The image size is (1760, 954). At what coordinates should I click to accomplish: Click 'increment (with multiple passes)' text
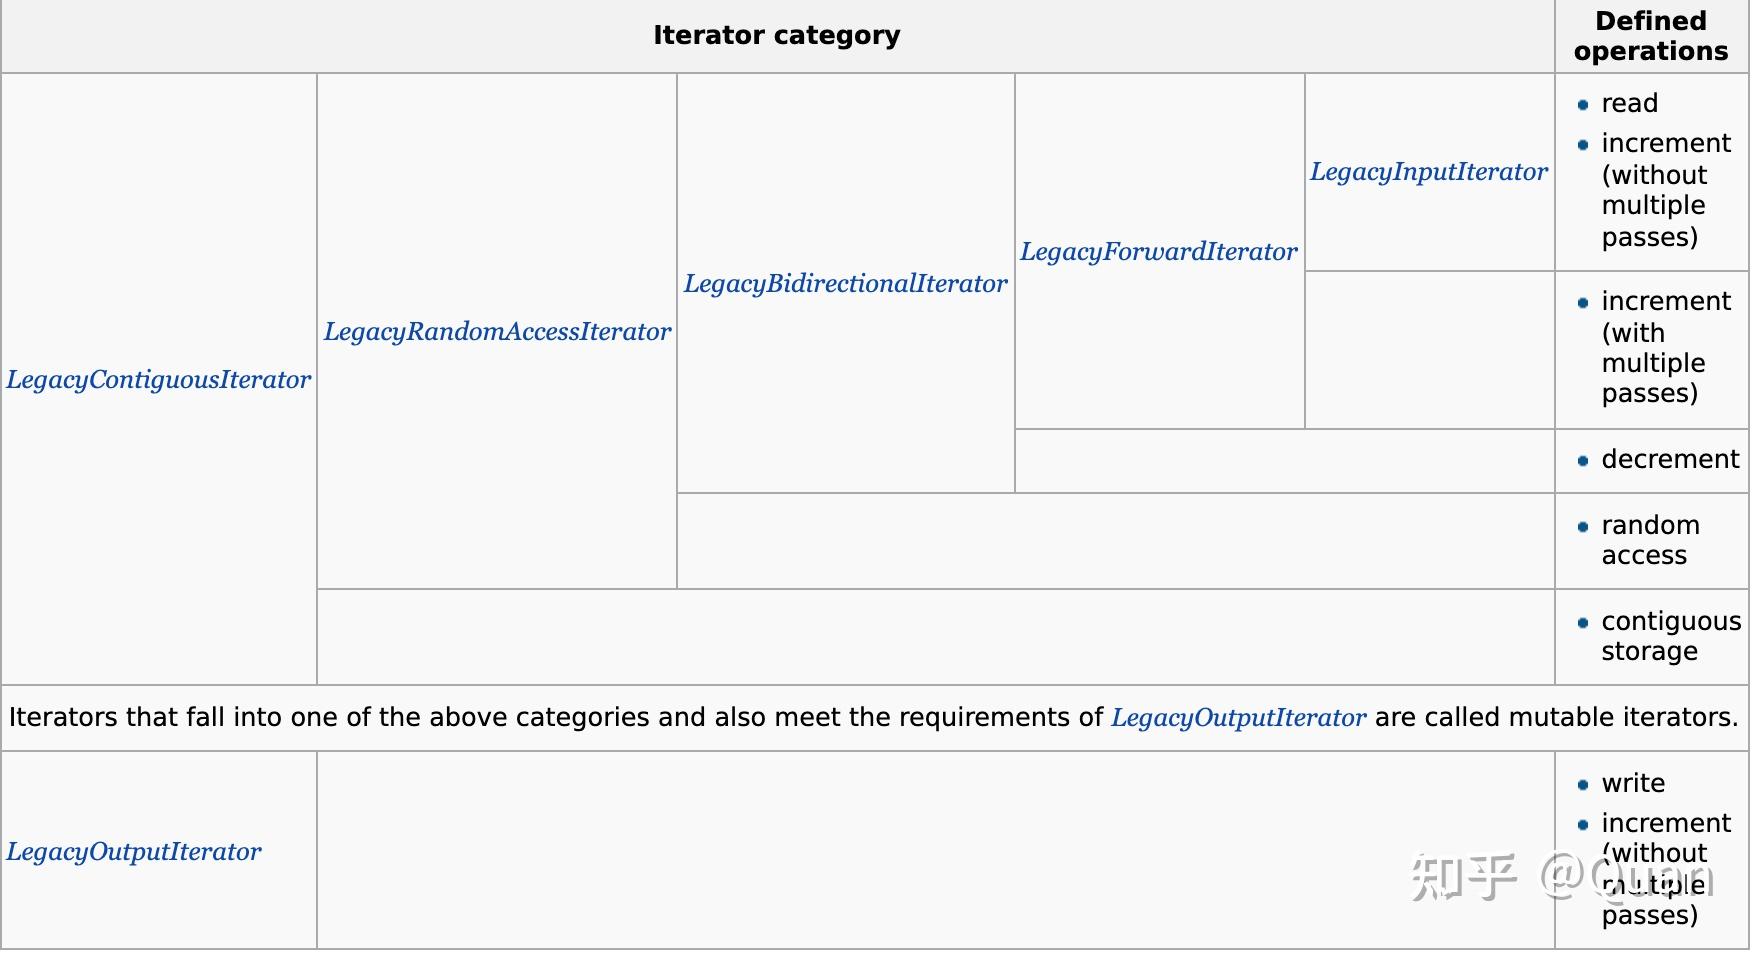[1666, 347]
